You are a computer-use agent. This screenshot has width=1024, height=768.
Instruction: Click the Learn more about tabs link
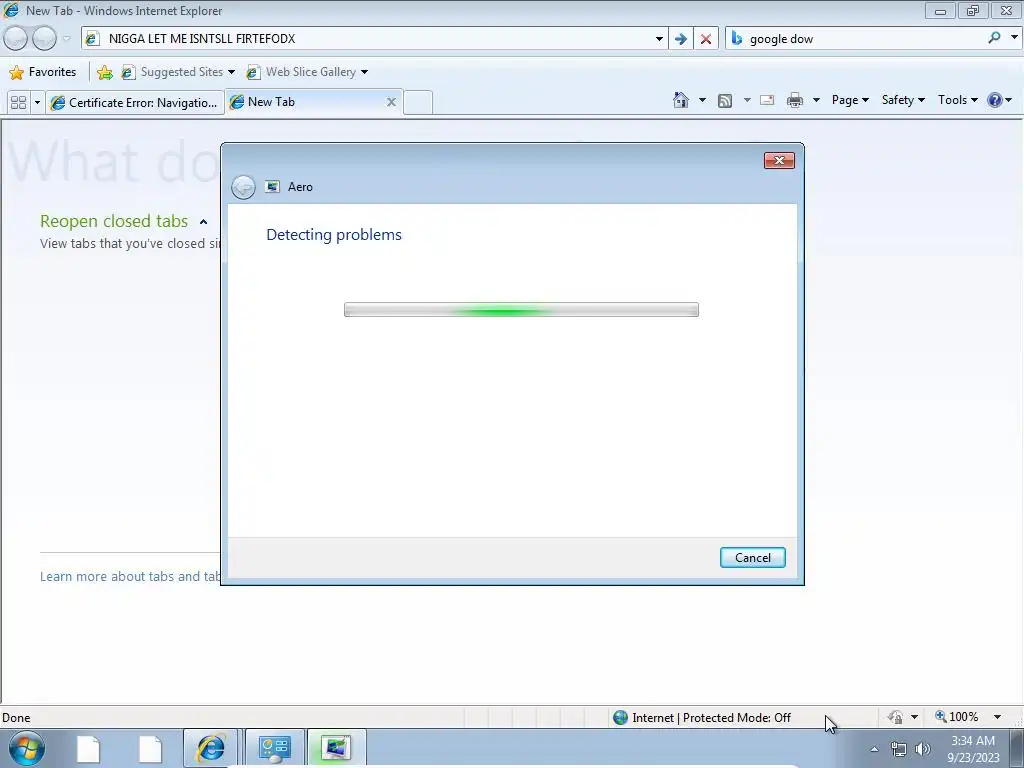click(130, 577)
